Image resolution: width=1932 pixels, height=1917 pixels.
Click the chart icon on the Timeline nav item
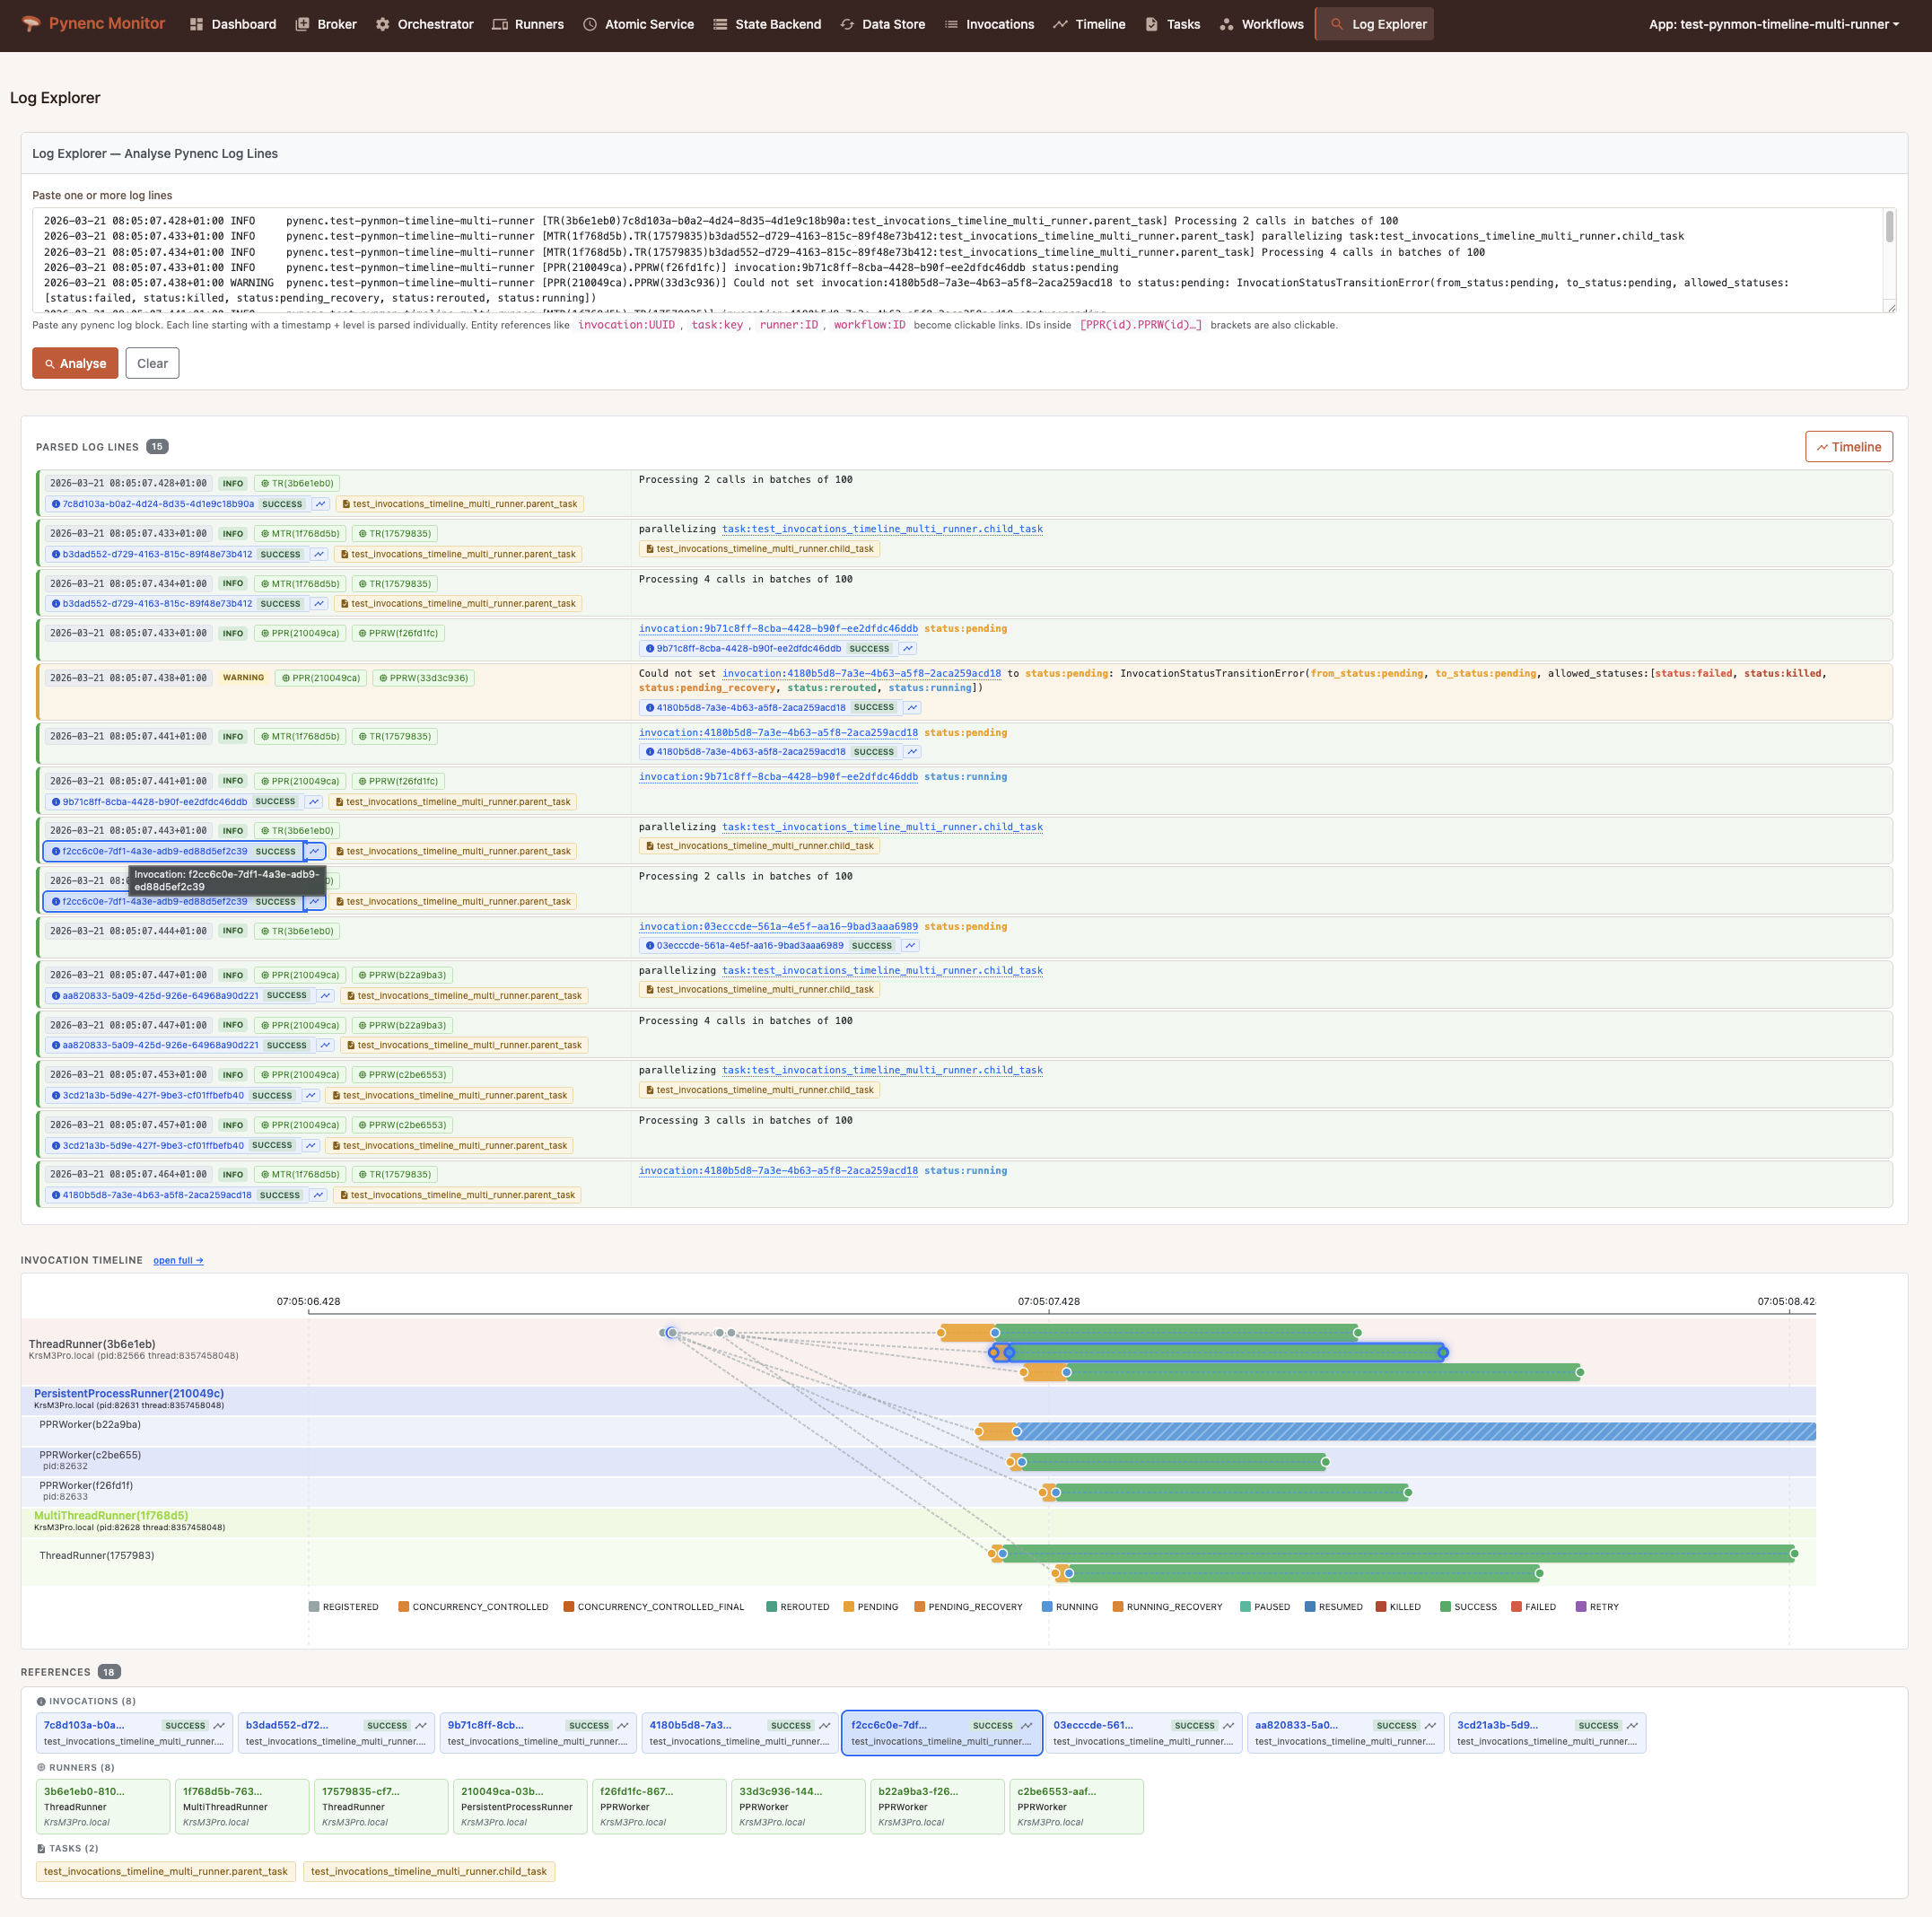1060,24
